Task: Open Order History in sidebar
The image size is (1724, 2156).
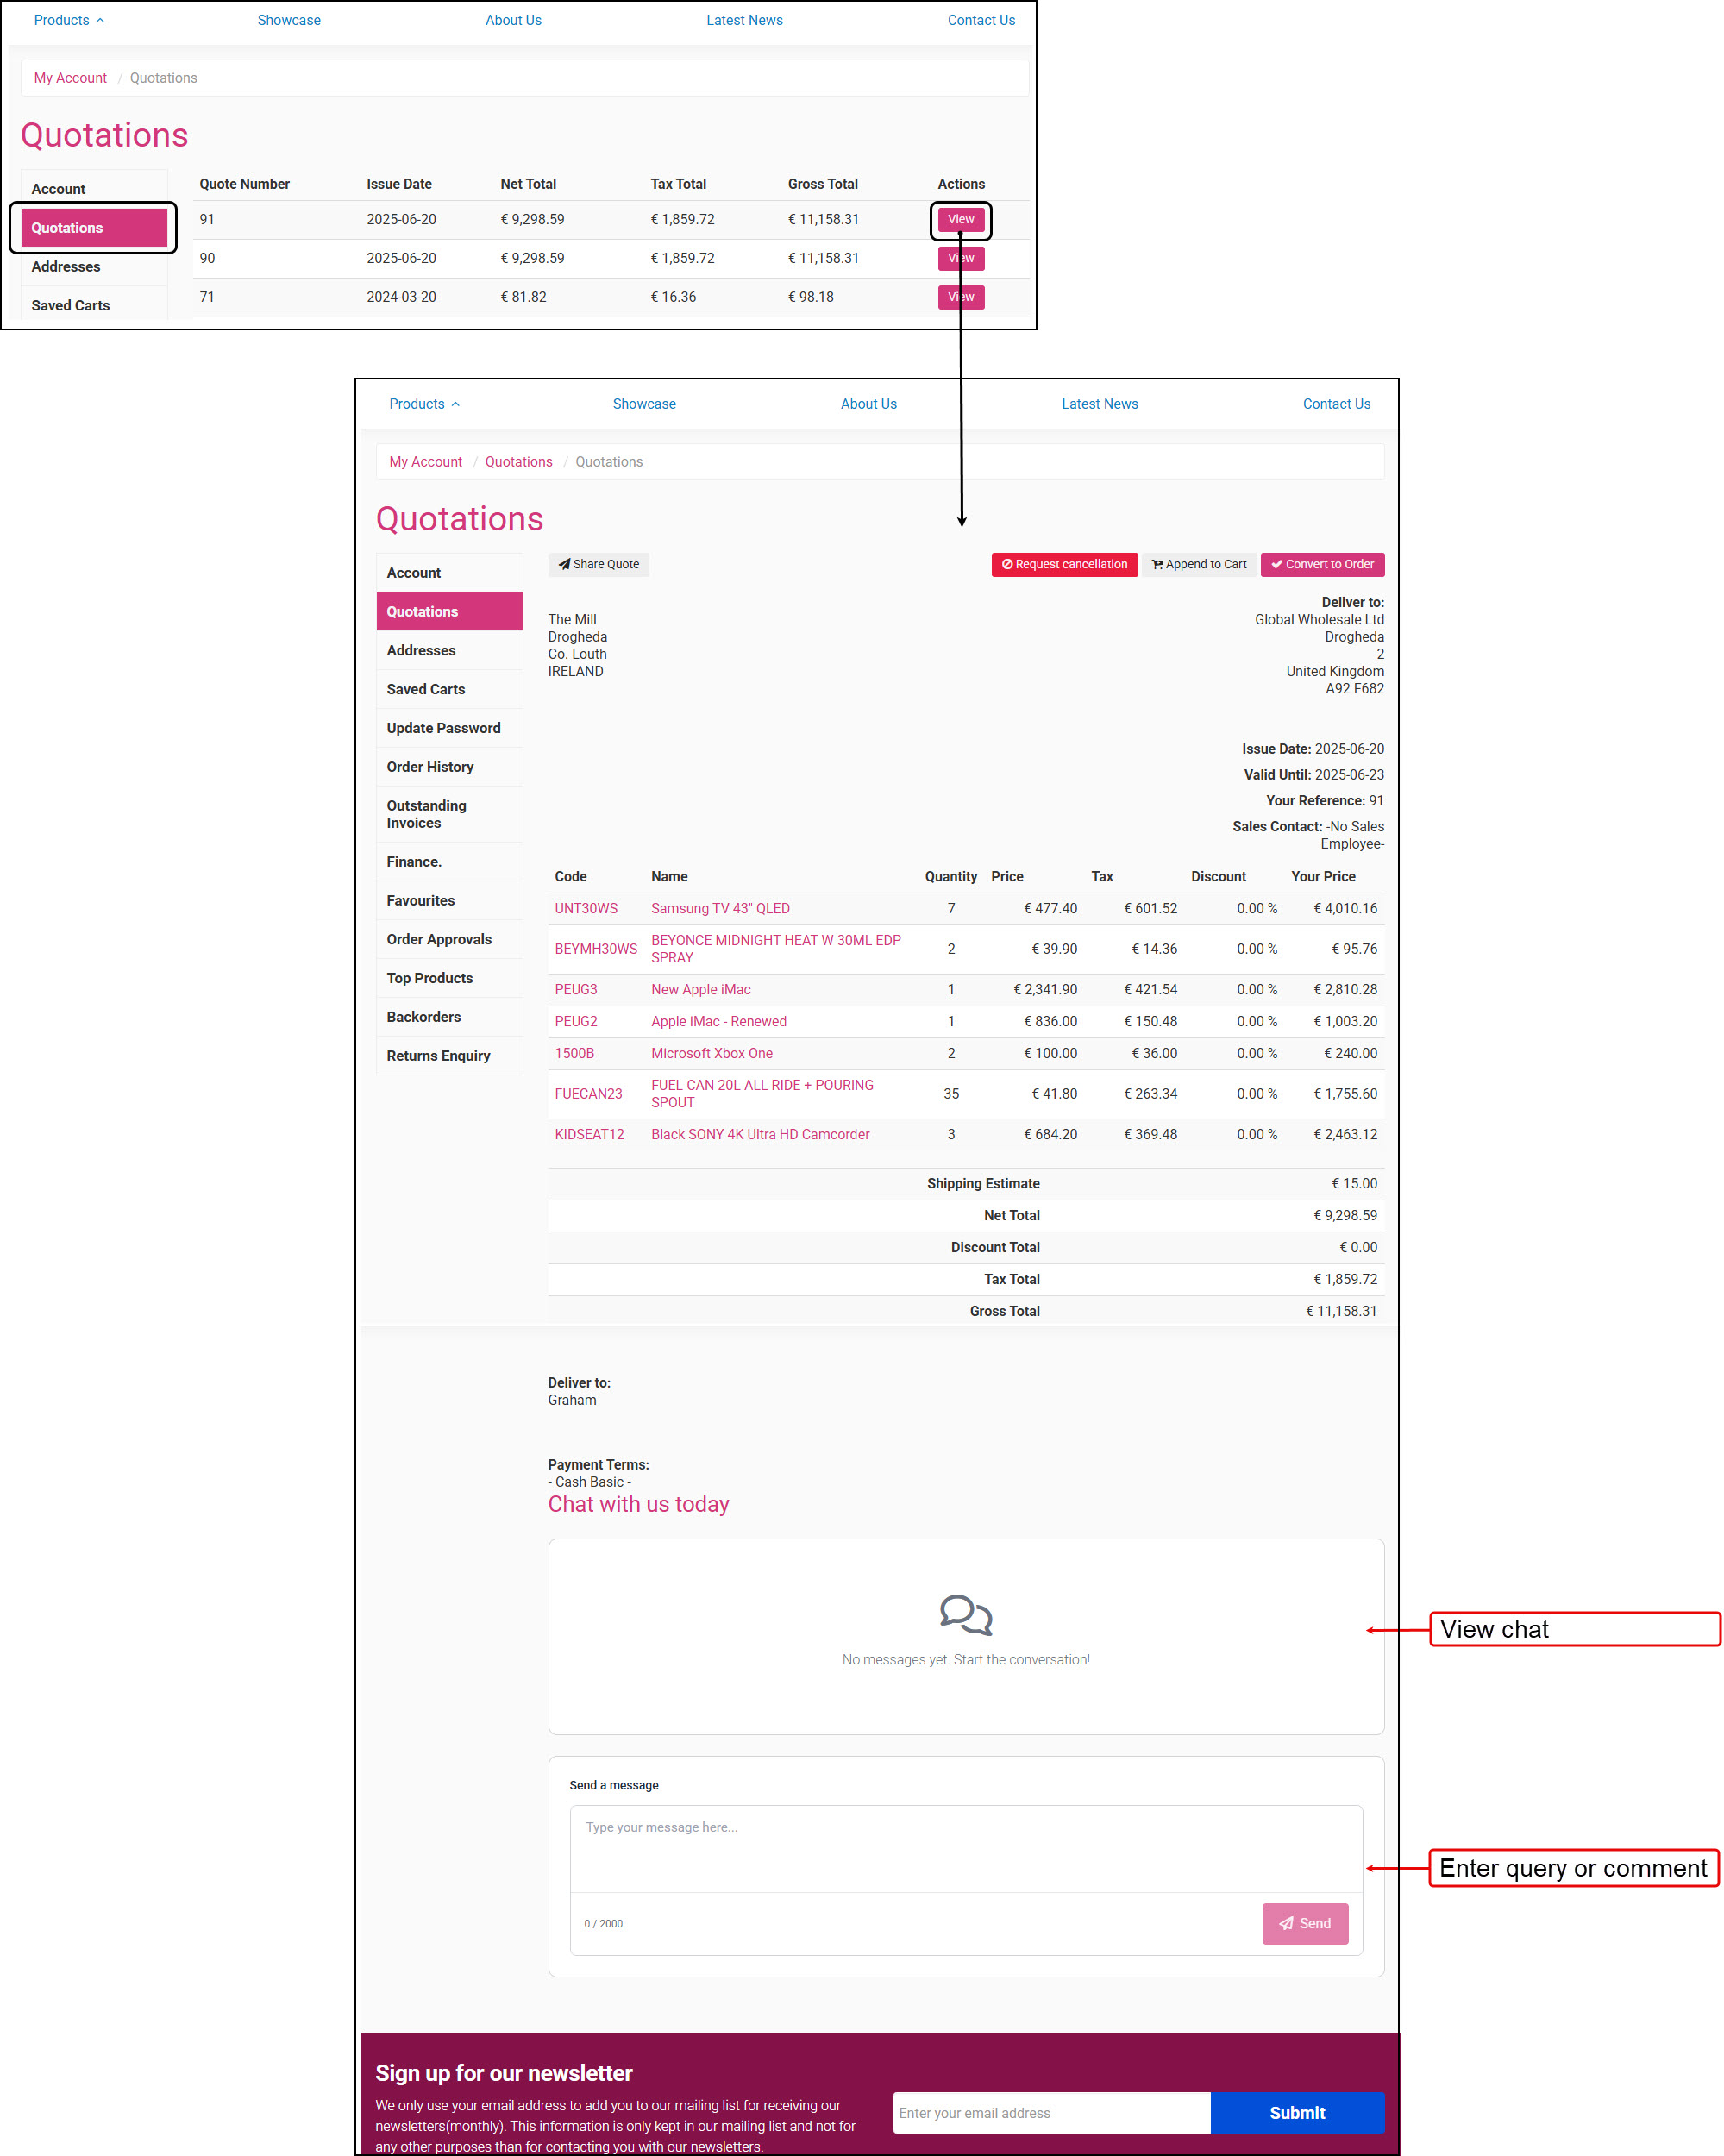Action: [x=449, y=767]
